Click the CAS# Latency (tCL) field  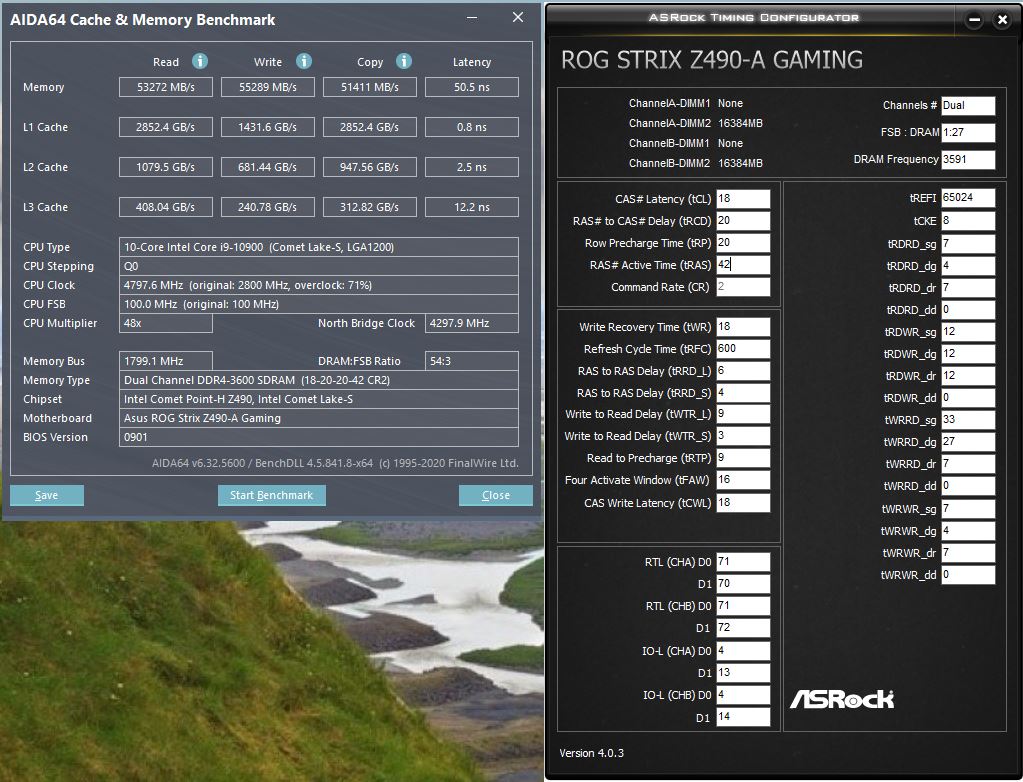tap(743, 199)
